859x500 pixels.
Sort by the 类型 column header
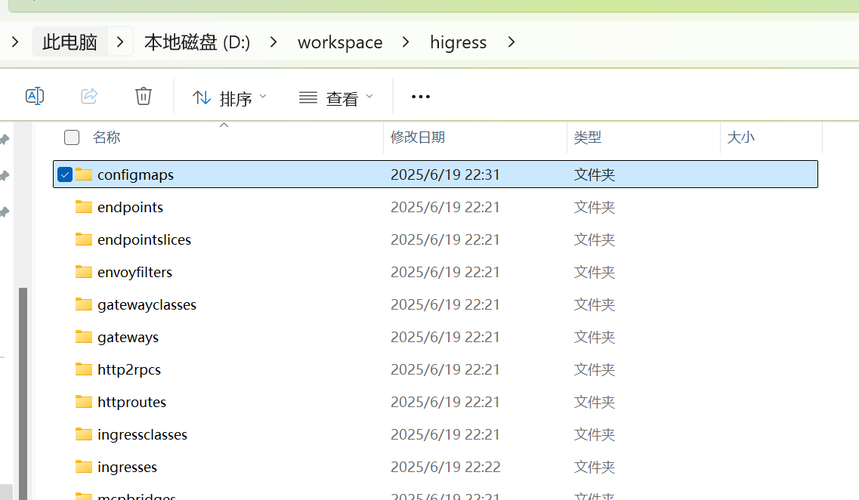pyautogui.click(x=587, y=137)
